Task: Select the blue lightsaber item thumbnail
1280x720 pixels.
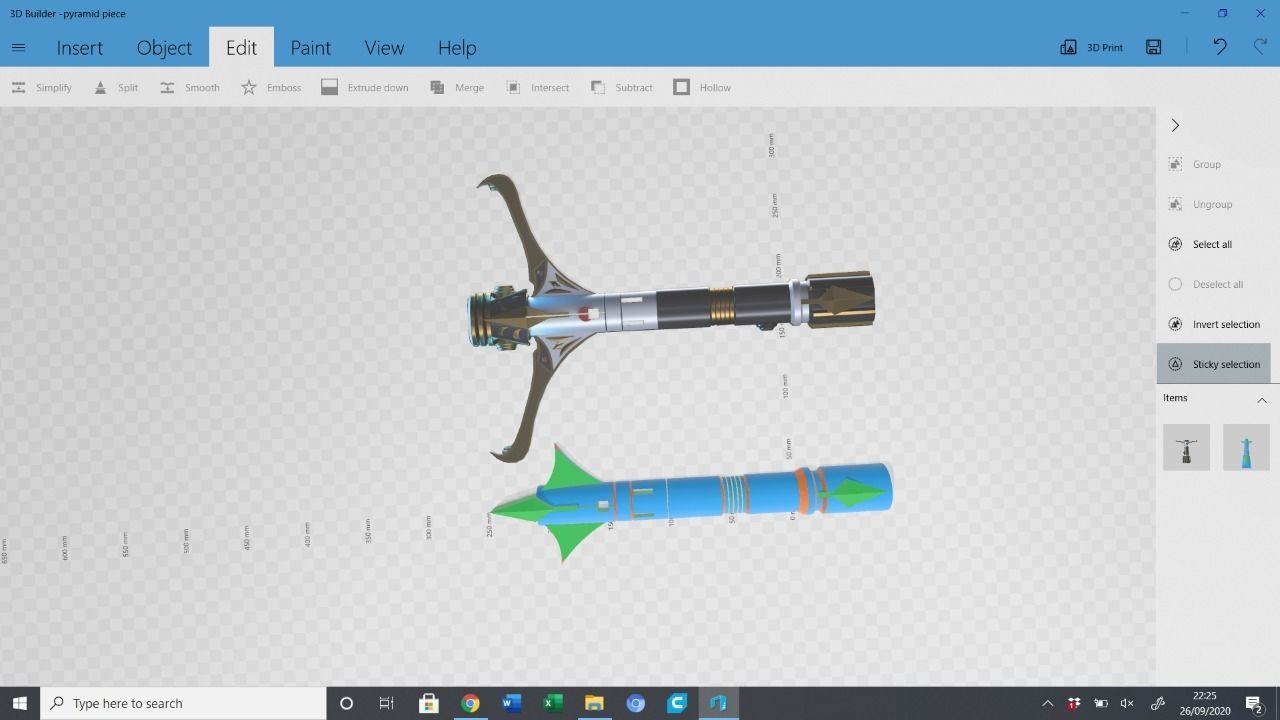Action: [1246, 447]
